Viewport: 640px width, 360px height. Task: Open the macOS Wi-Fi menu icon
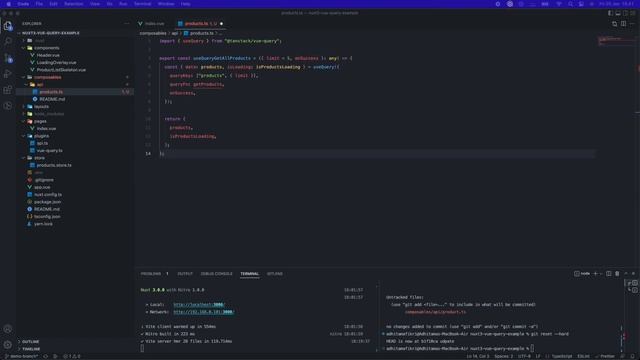tap(559, 4)
